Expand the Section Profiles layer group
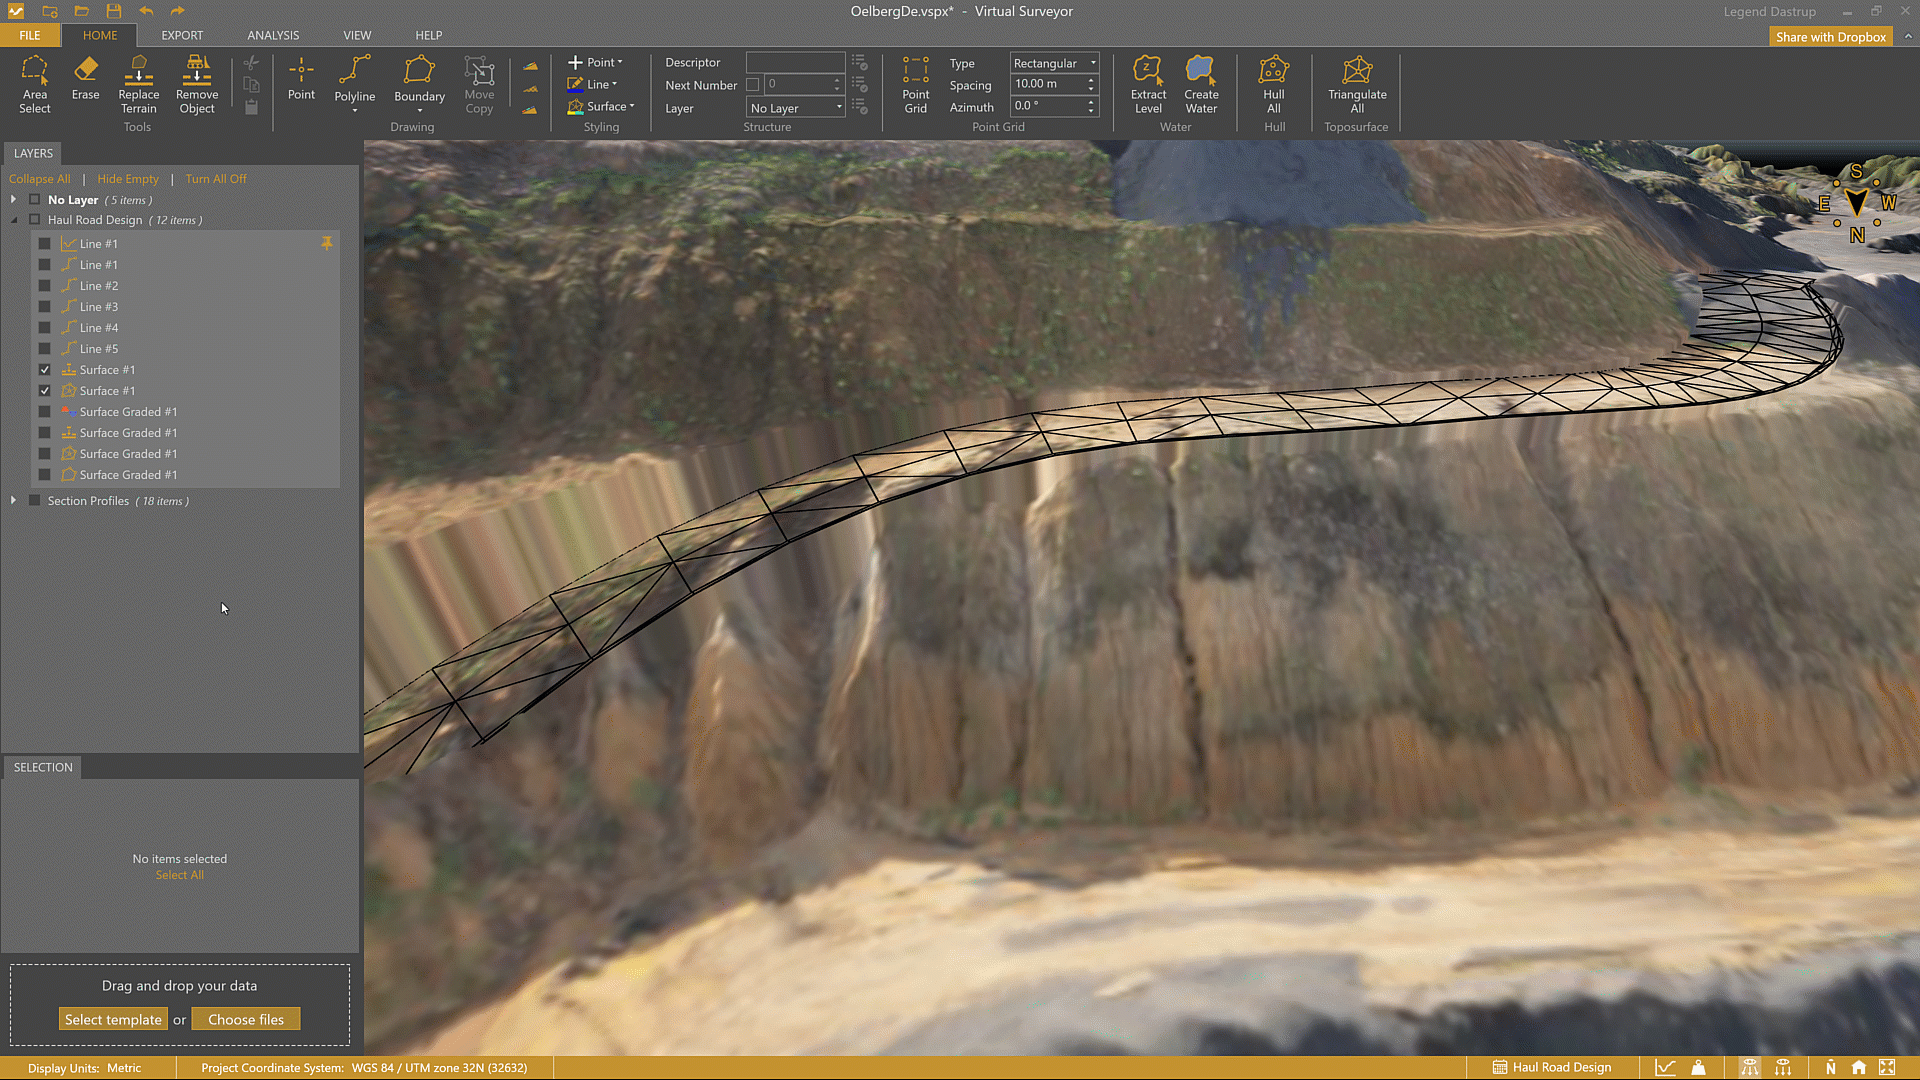 [13, 500]
